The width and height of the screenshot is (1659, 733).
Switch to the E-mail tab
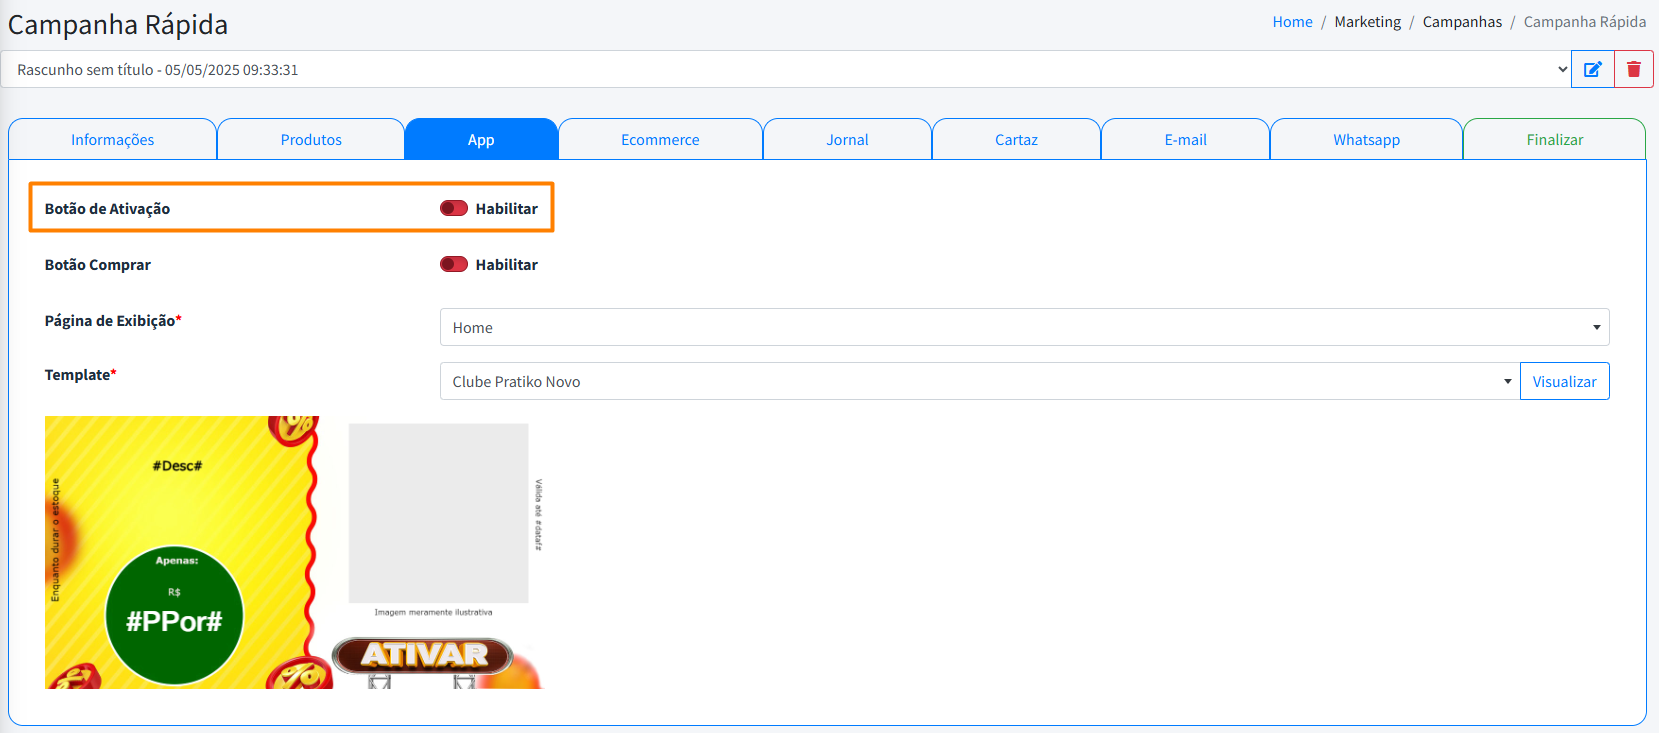1185,140
